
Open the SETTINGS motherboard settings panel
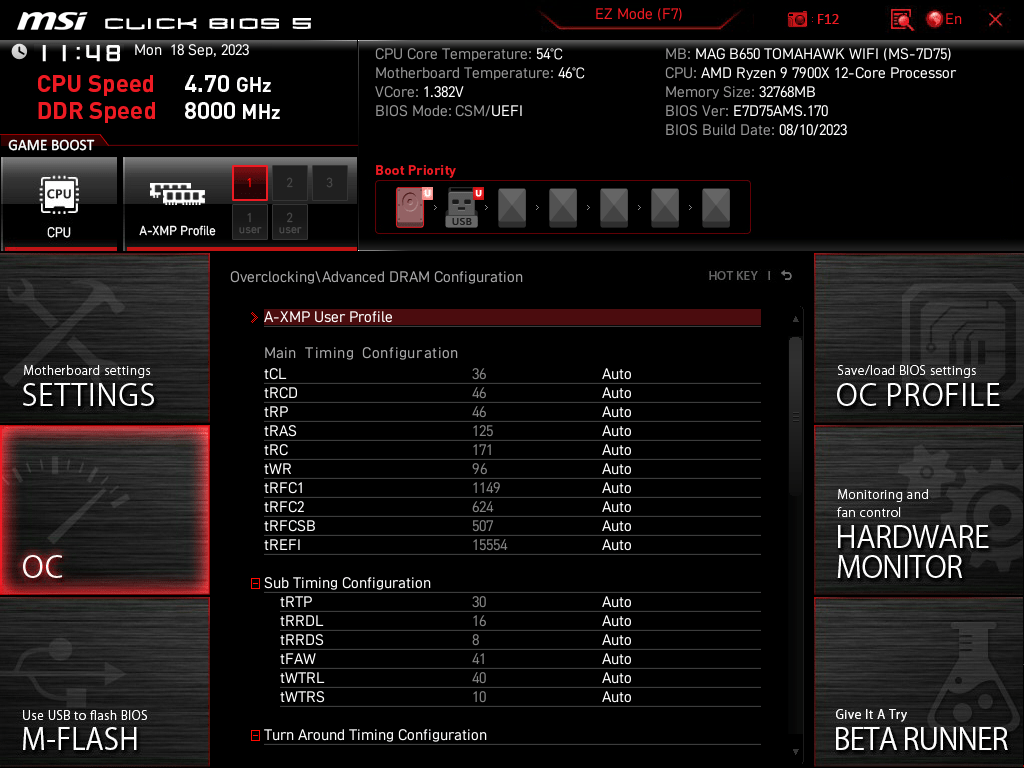click(x=104, y=338)
